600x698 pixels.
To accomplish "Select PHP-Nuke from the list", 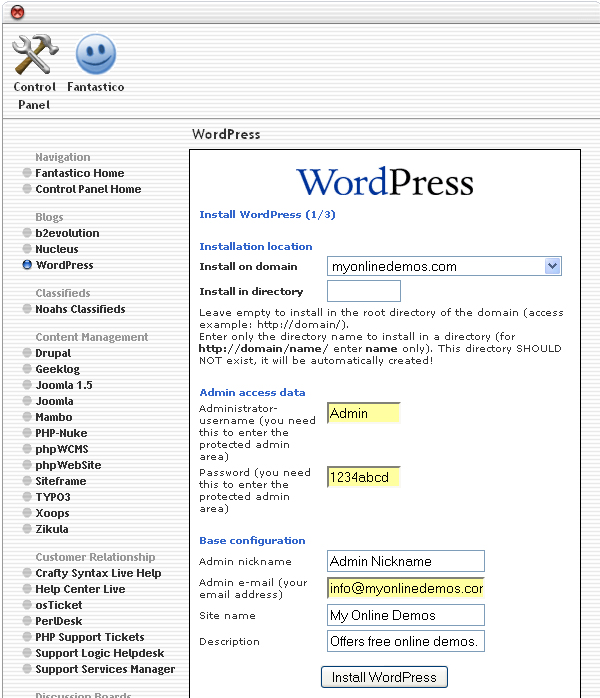I will [61, 433].
